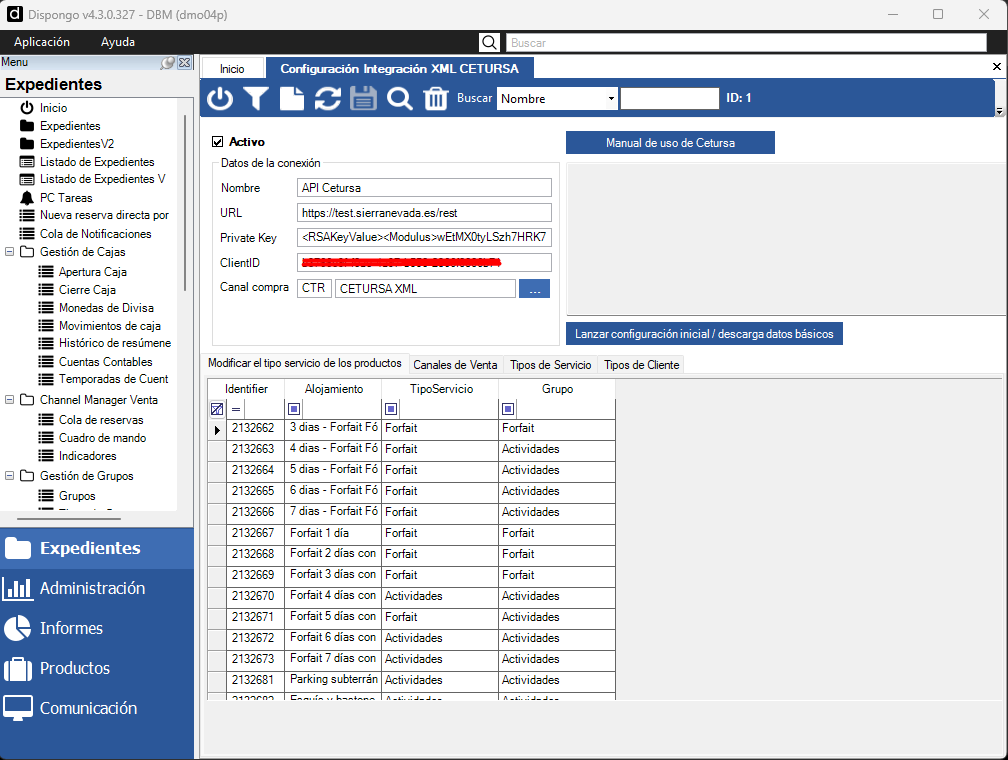The width and height of the screenshot is (1008, 760).
Task: Expand toolbar overflow arrow at right edge
Action: (x=999, y=111)
